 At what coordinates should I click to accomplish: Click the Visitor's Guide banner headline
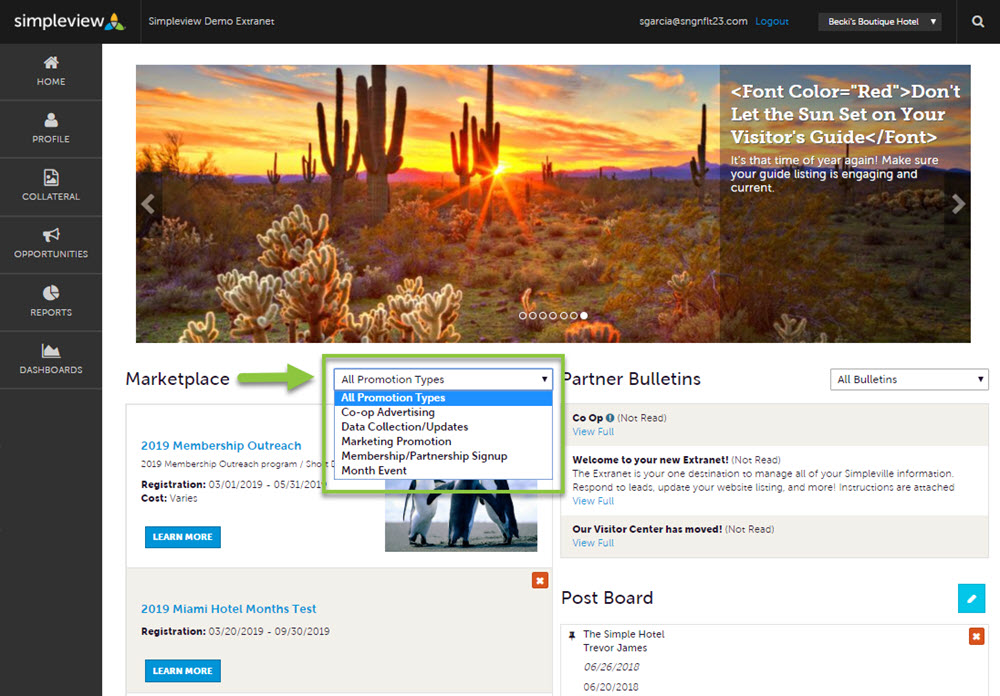point(845,114)
